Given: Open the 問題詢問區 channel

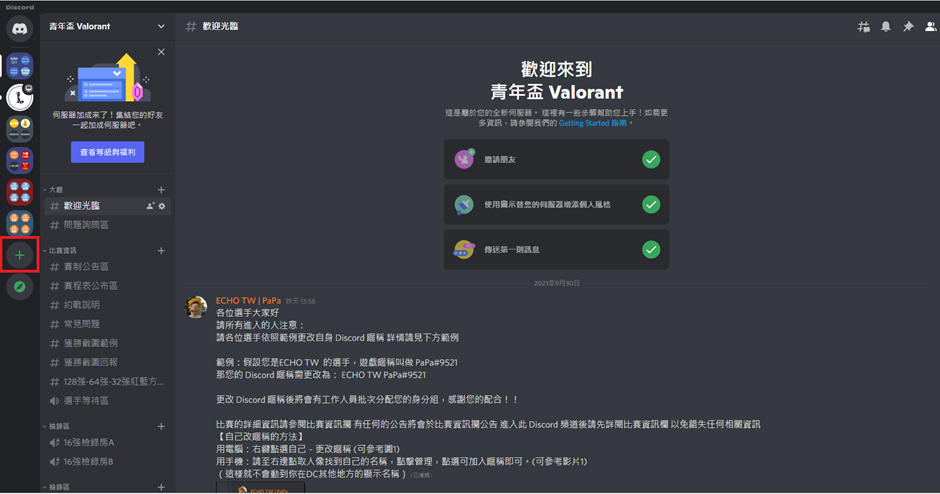Looking at the screenshot, I should (x=108, y=225).
